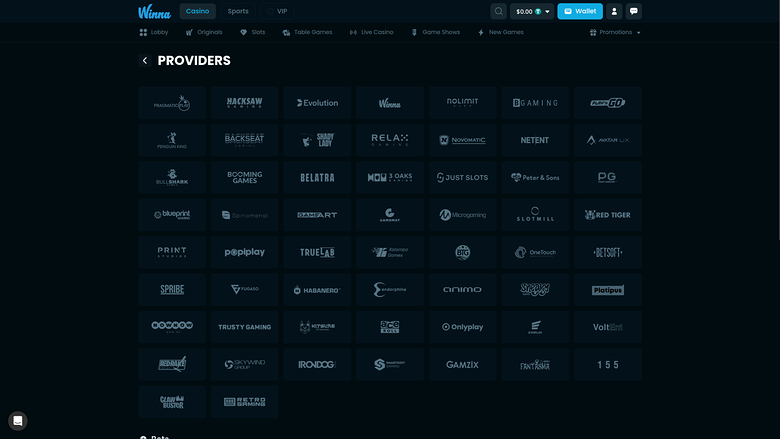Select the Bullshark provider tile
This screenshot has width=780, height=439.
click(172, 177)
